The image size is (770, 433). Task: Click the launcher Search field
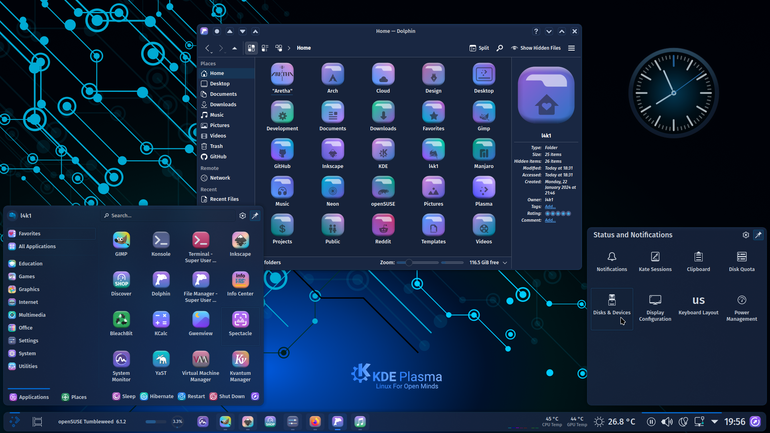[x=168, y=216]
